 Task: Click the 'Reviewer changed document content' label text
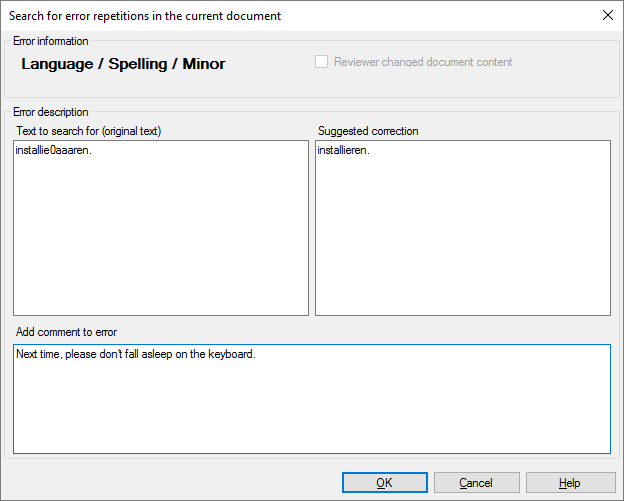423,62
